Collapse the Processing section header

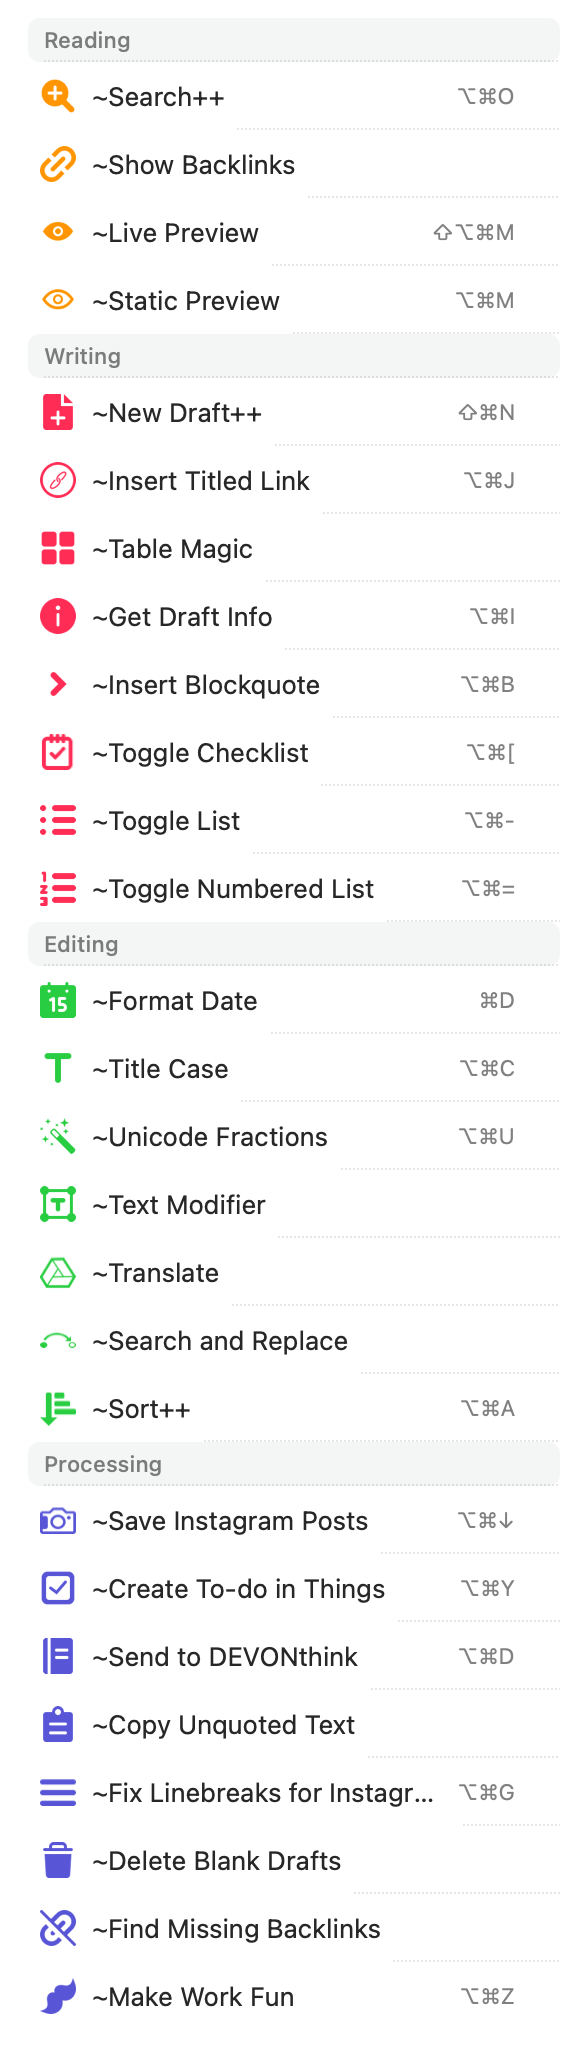click(x=294, y=1464)
